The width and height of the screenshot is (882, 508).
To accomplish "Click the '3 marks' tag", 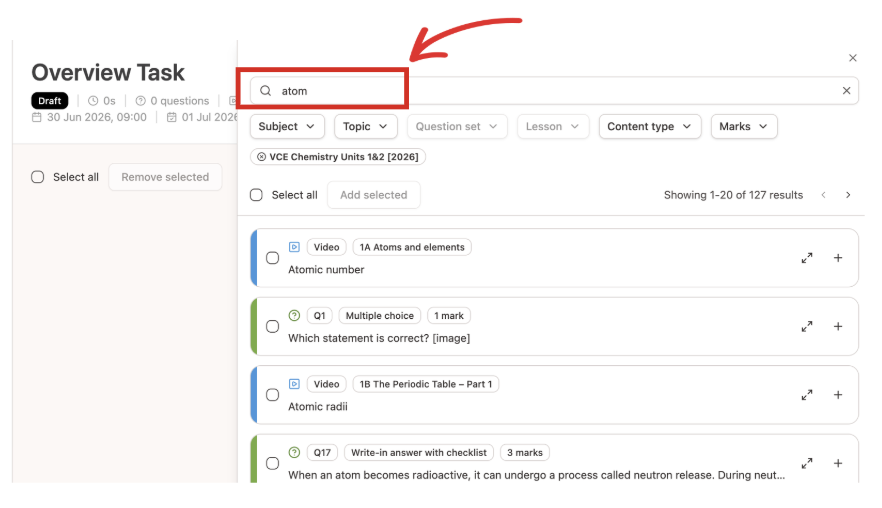I will coord(525,452).
